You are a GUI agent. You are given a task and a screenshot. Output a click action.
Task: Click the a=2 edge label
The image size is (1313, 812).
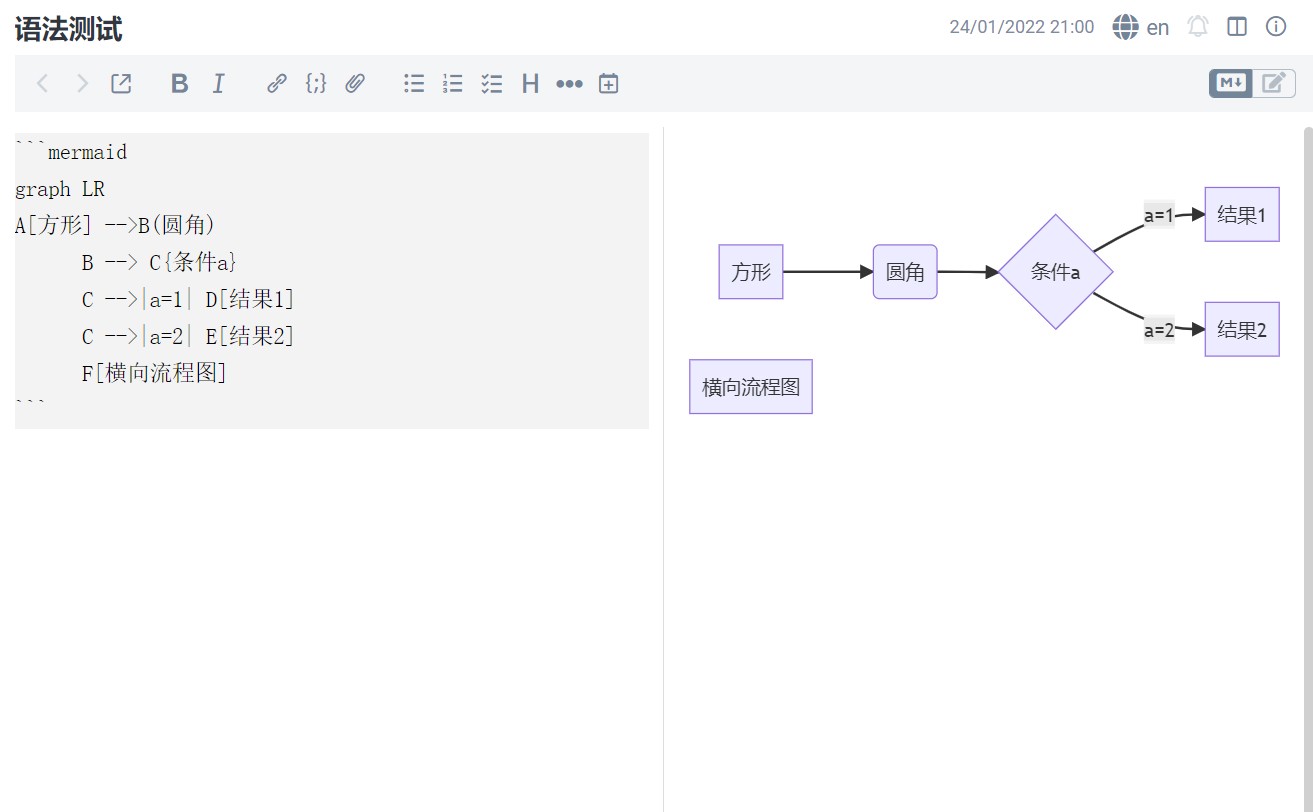click(1159, 330)
